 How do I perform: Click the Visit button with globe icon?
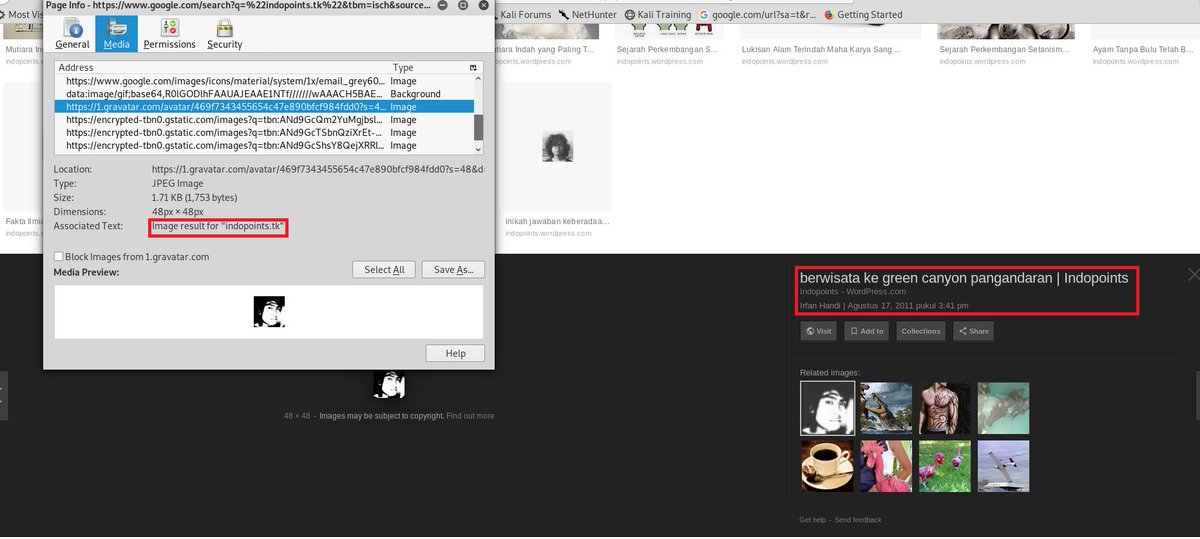(x=820, y=331)
